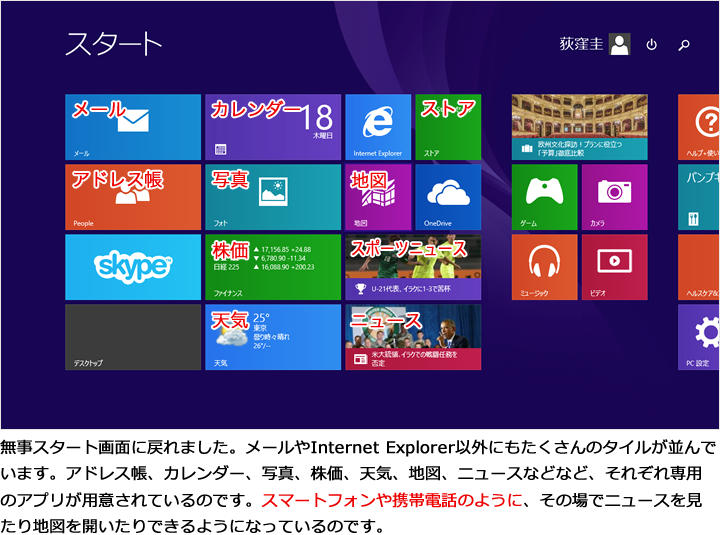Click the 米大統領 news headline
Image resolution: width=720 pixels, height=535 pixels.
coord(415,359)
